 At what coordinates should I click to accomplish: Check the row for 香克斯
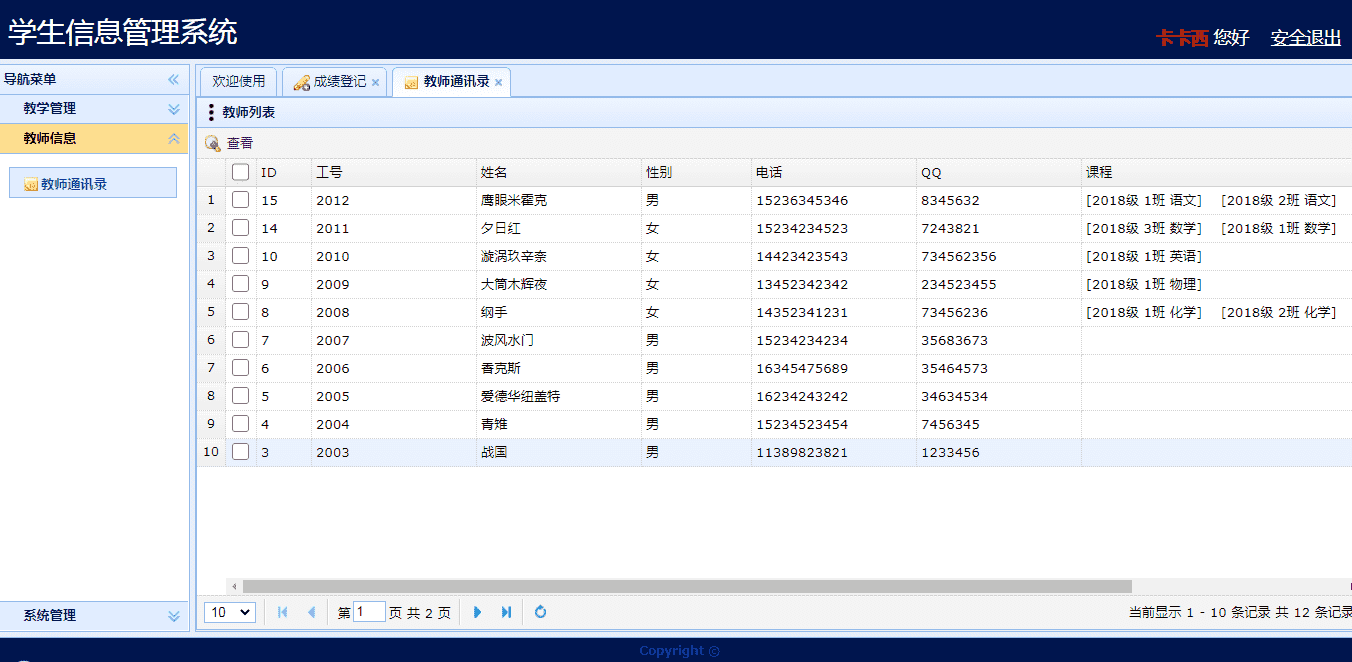point(240,368)
